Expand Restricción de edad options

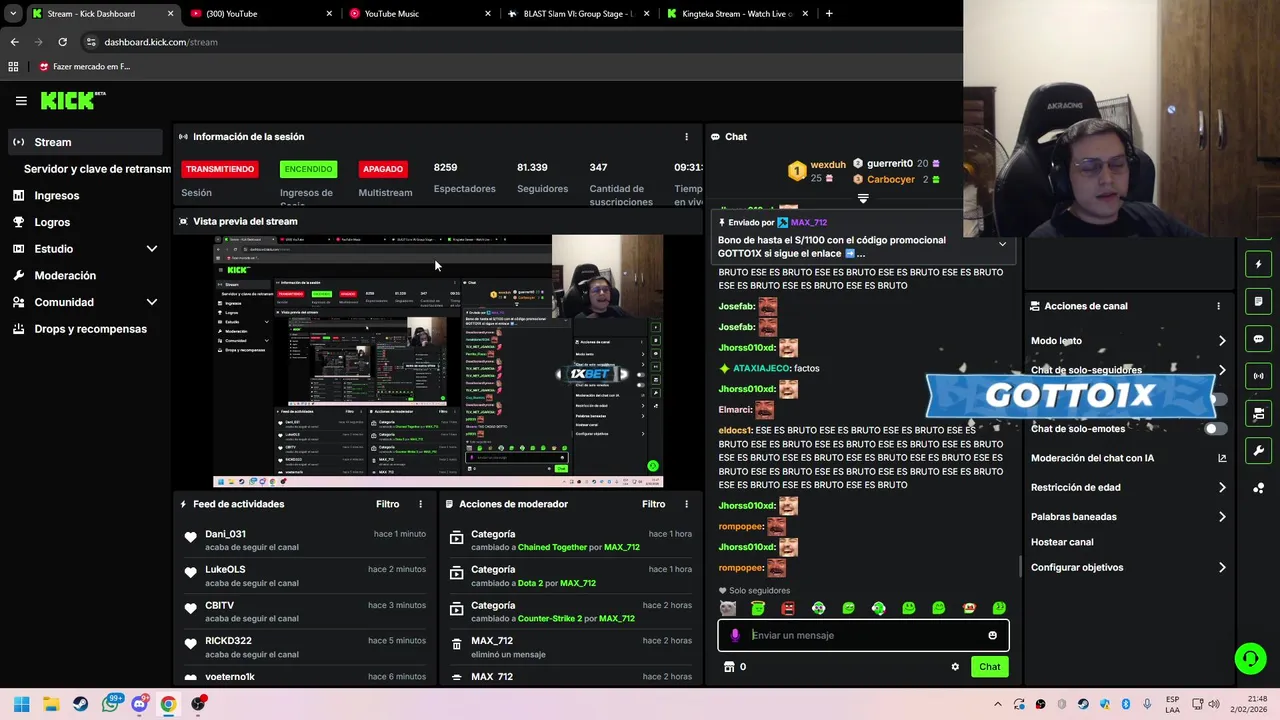[x=1222, y=488]
